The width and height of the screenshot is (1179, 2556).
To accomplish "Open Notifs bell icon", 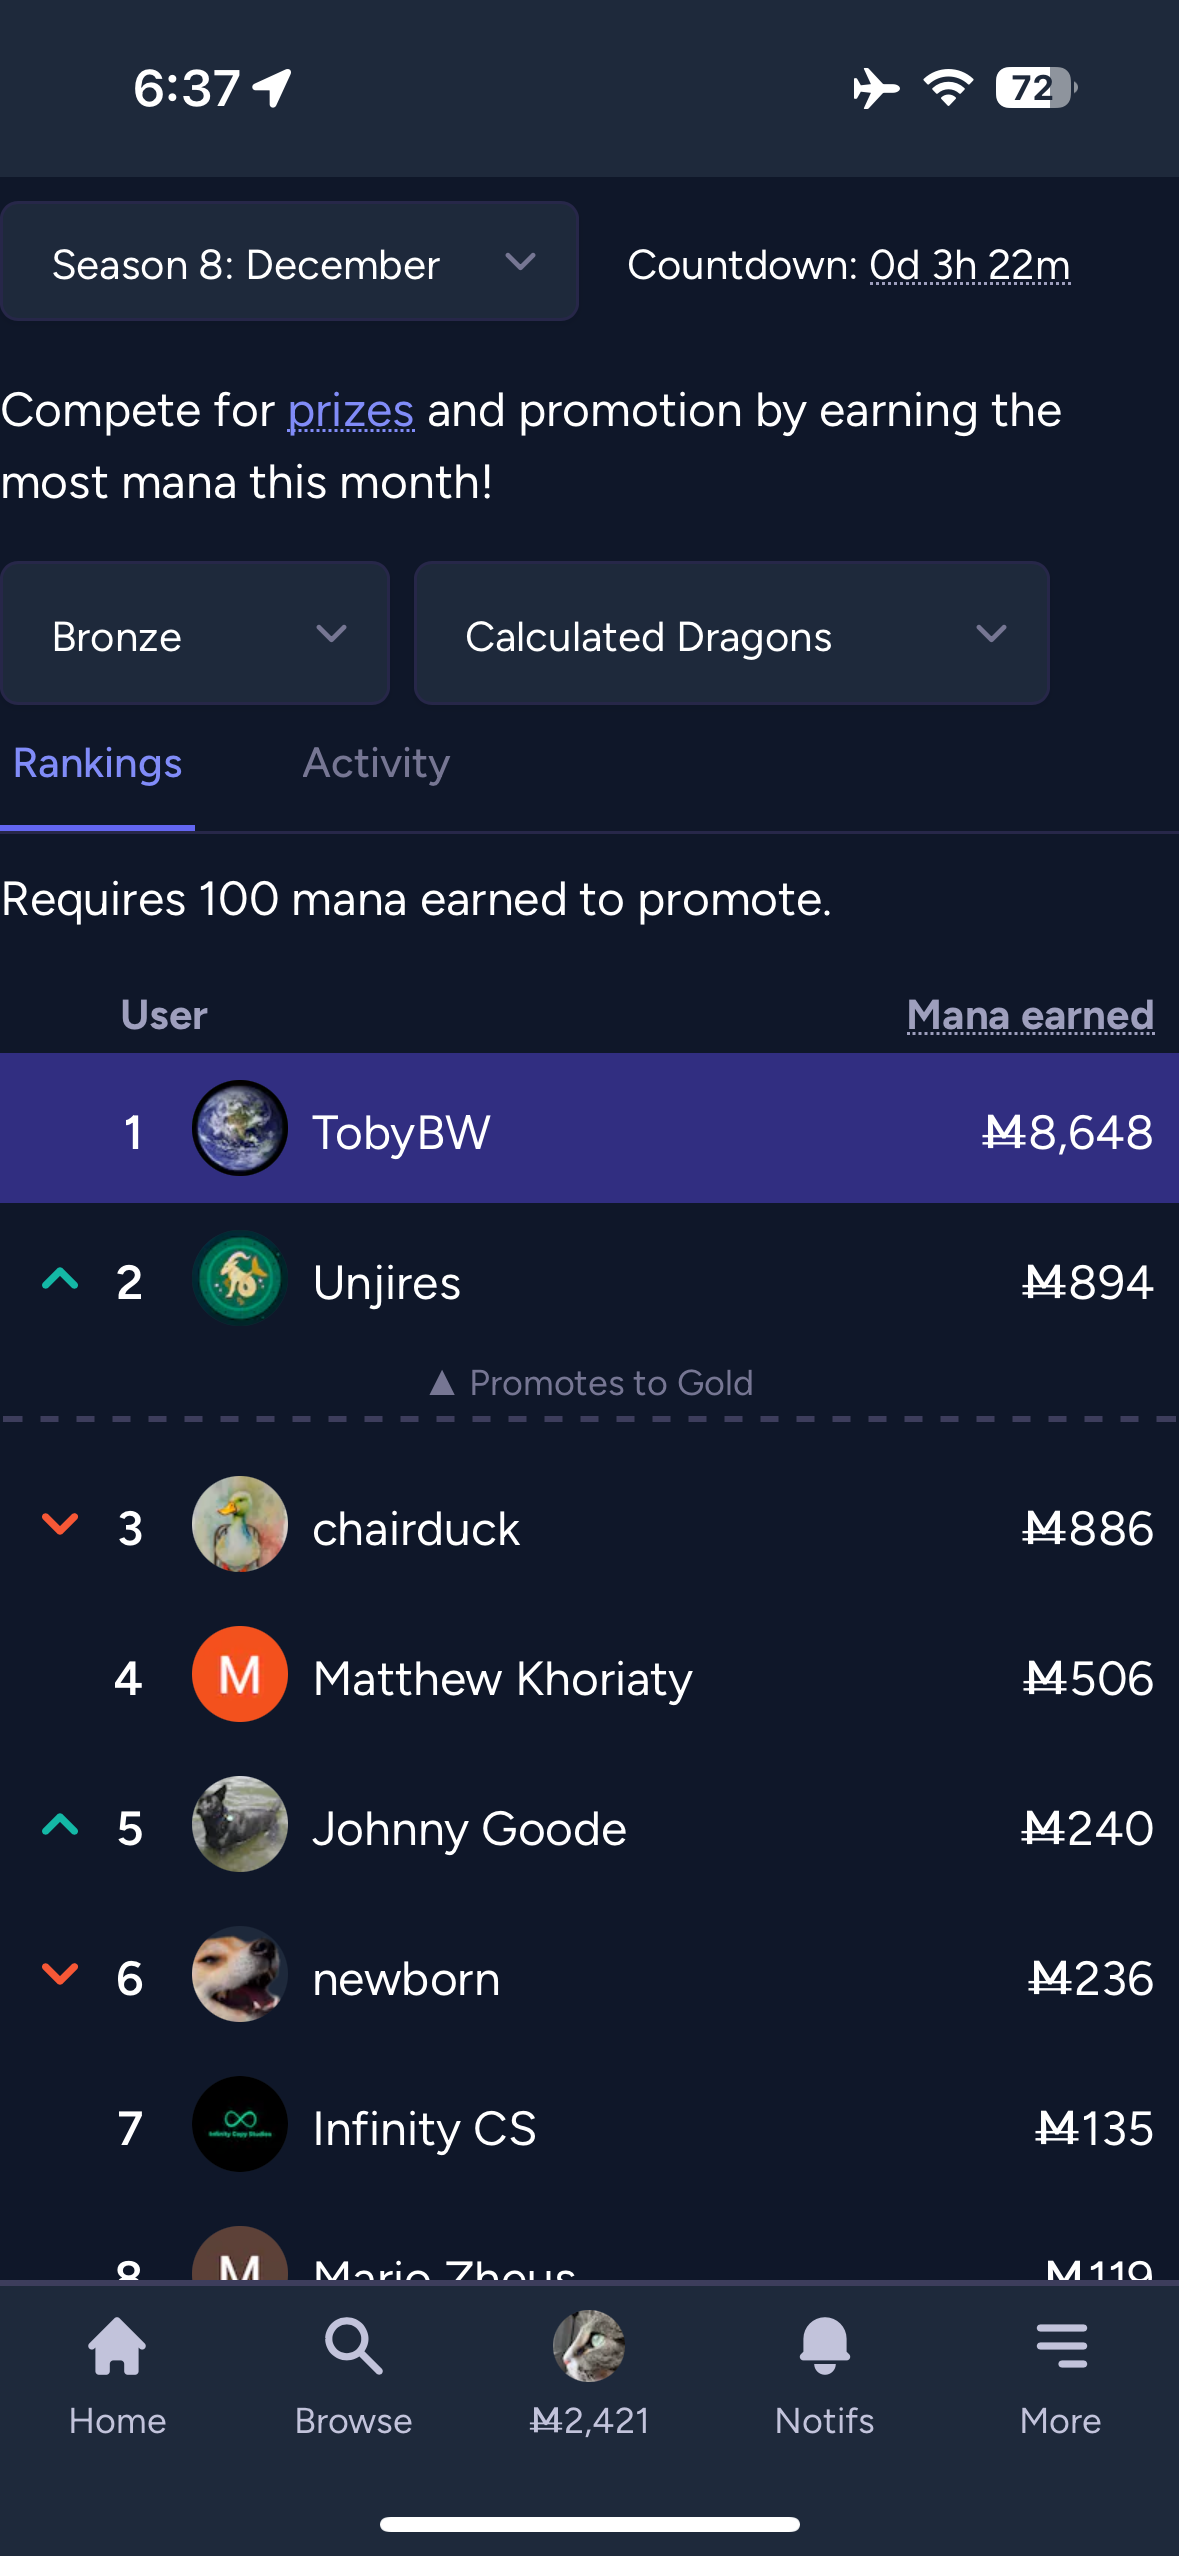I will 824,2345.
